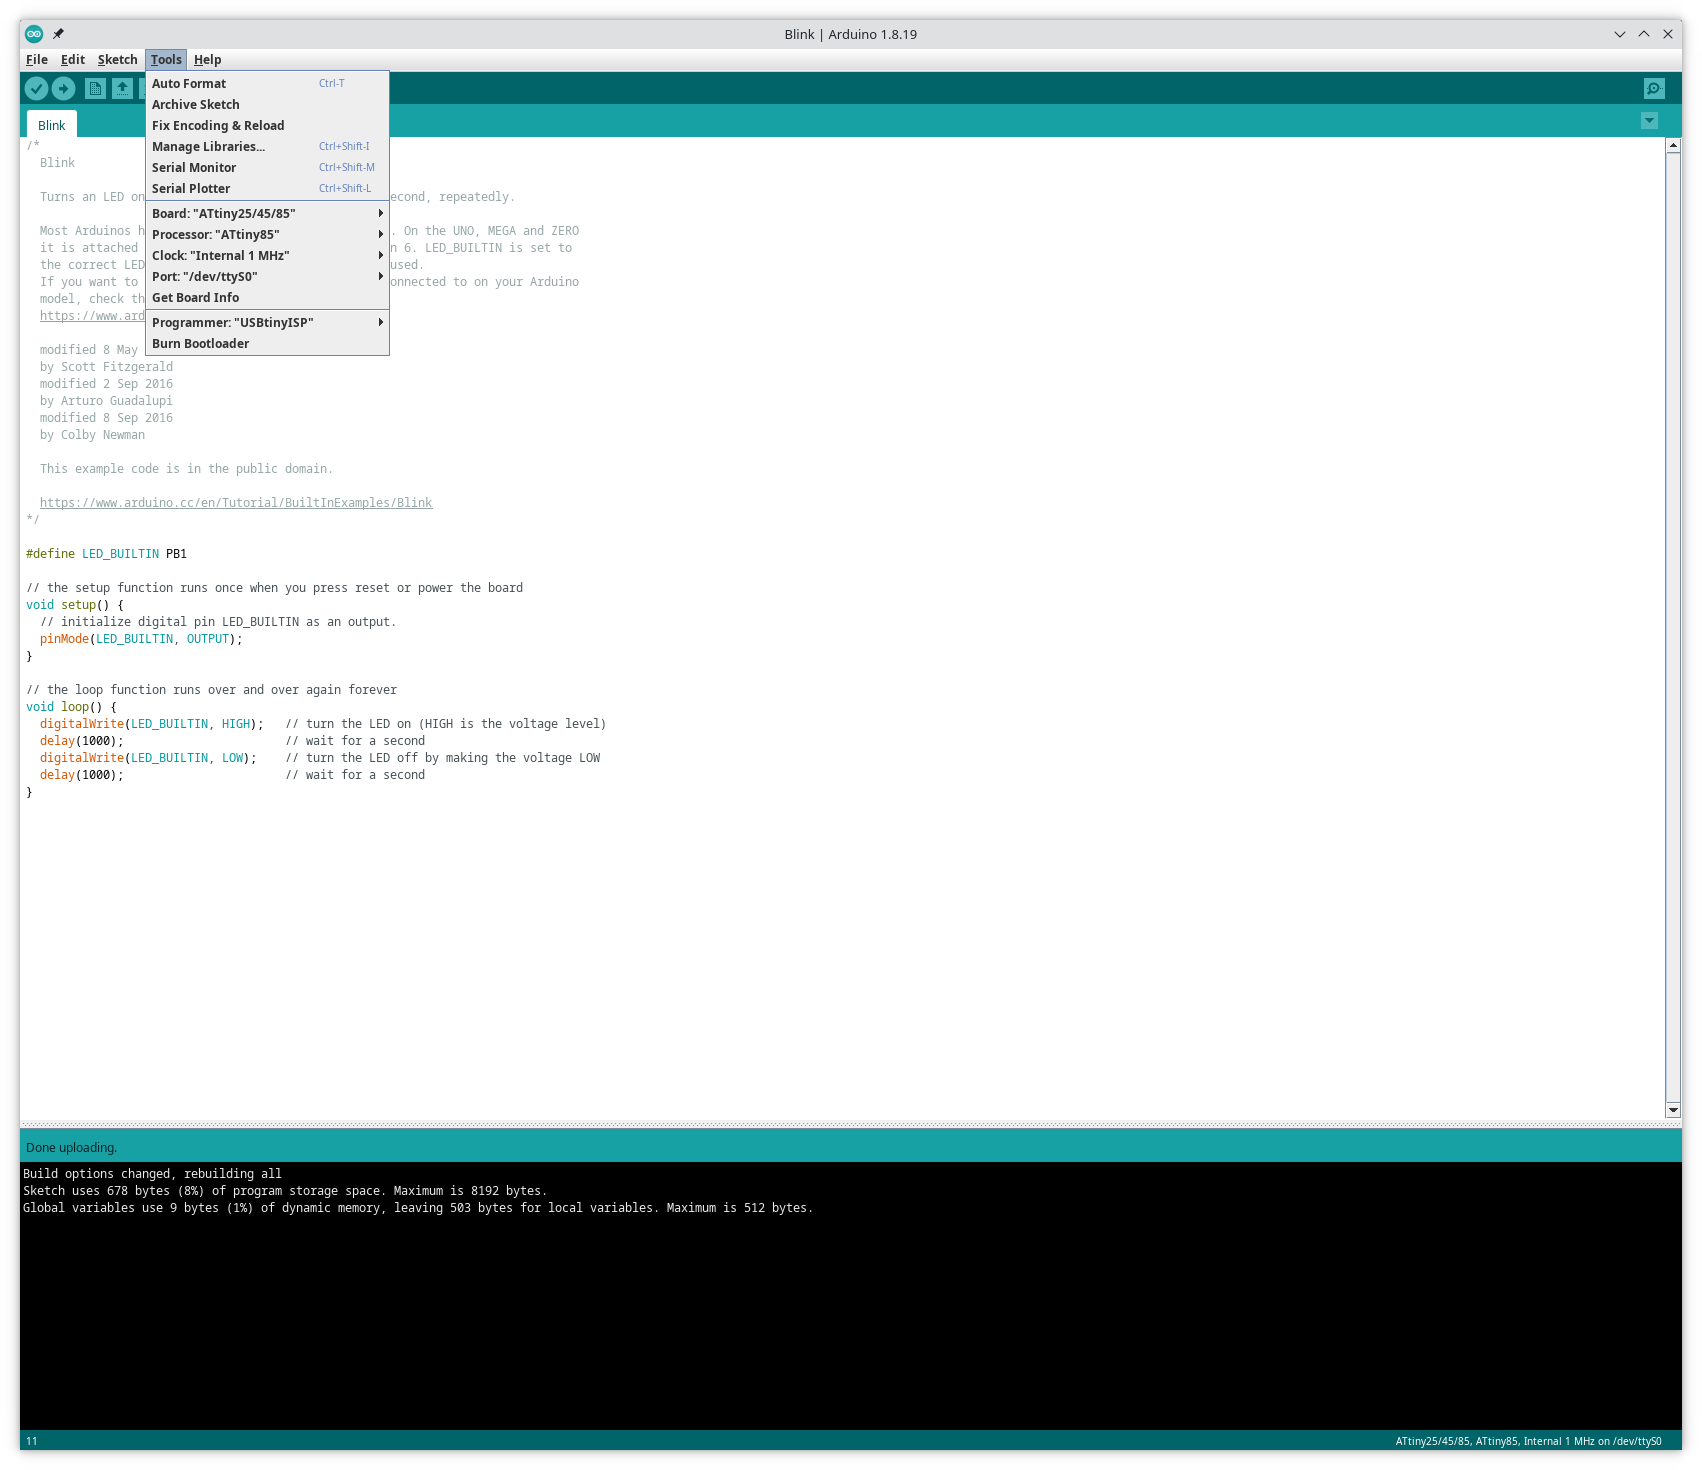
Task: Click the digitalWrite LOW code line
Action: tap(320, 758)
